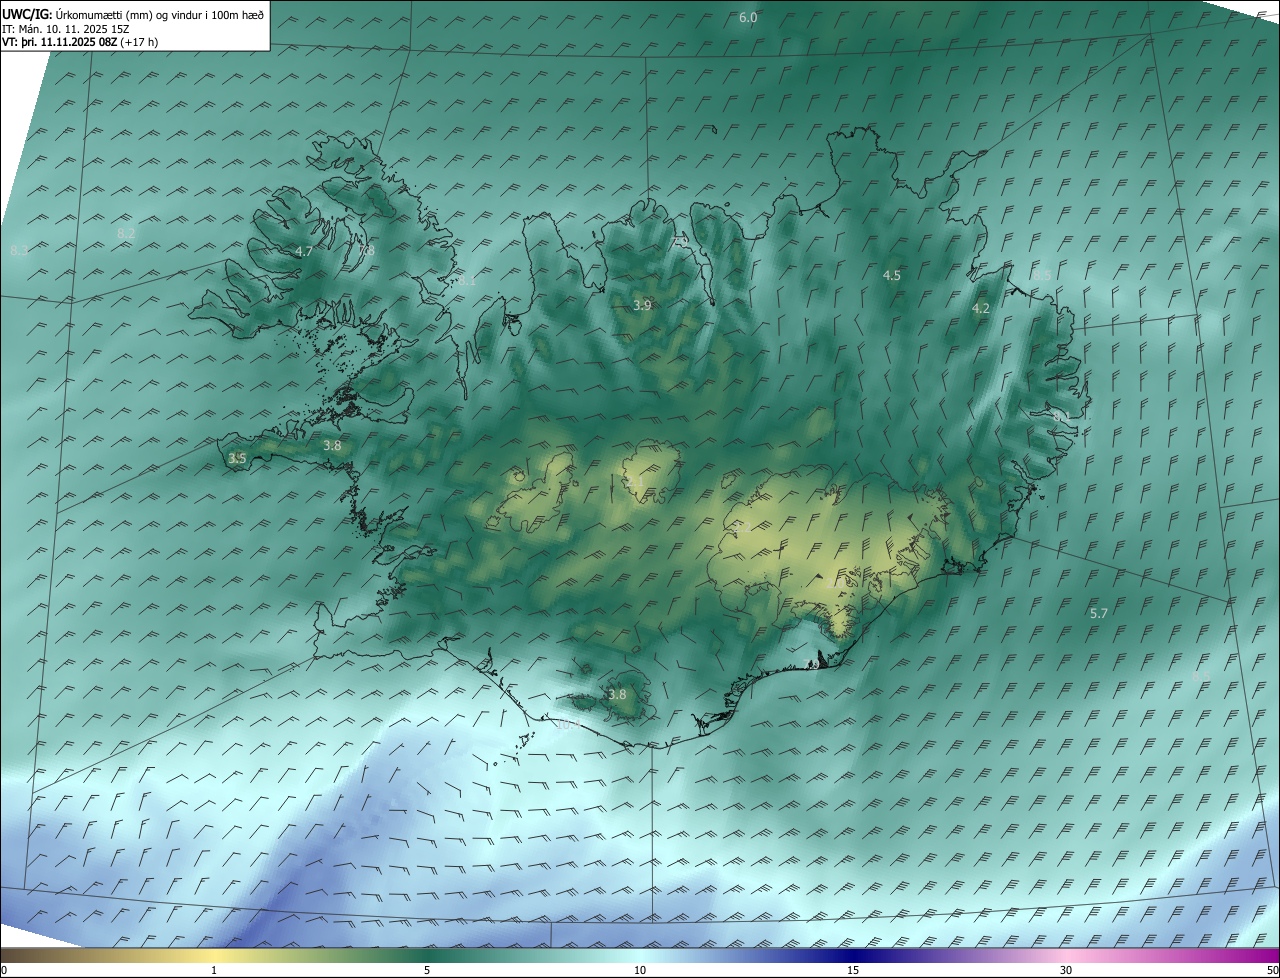Click the '15' tick on the colour scale

(x=853, y=971)
